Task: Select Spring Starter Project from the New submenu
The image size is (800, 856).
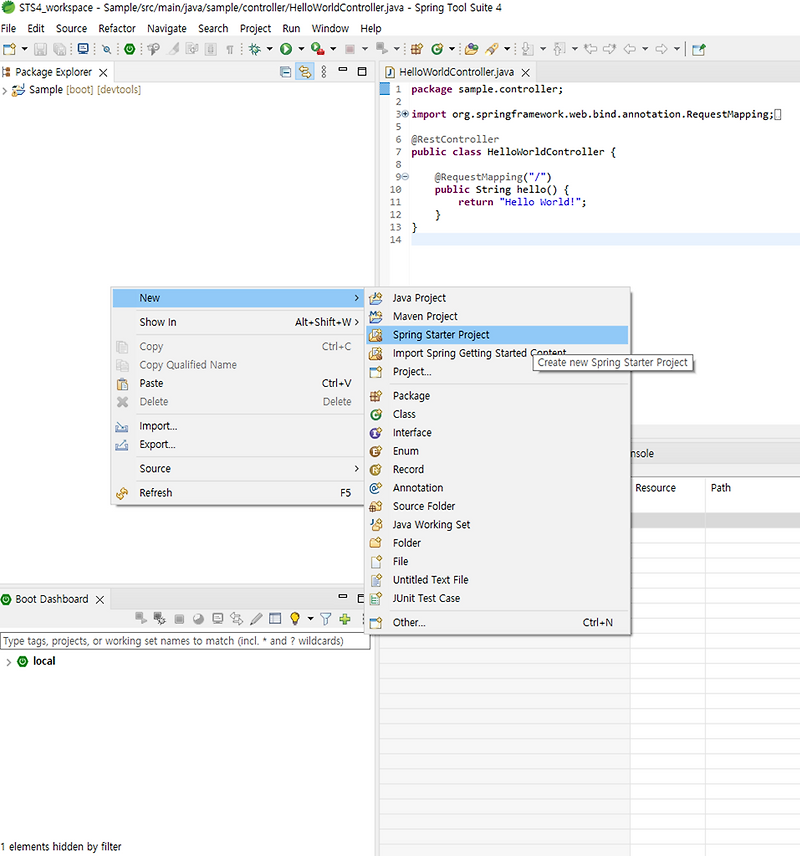Action: [x=448, y=334]
